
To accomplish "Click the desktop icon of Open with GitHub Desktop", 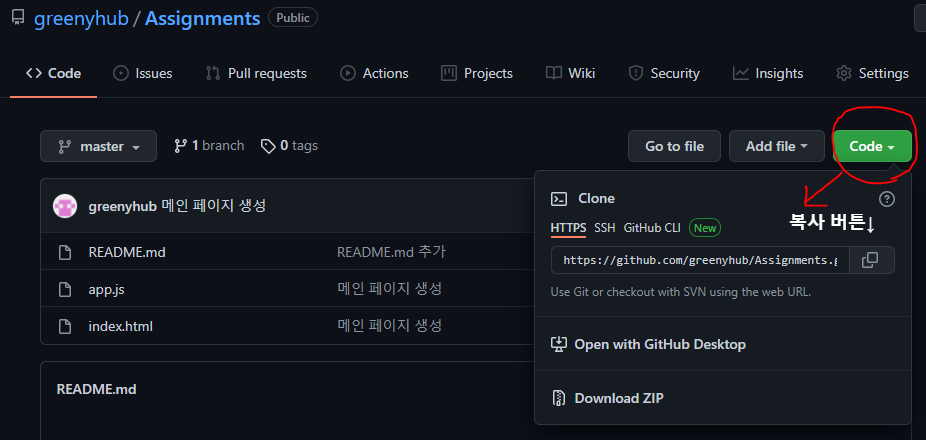I will [559, 344].
